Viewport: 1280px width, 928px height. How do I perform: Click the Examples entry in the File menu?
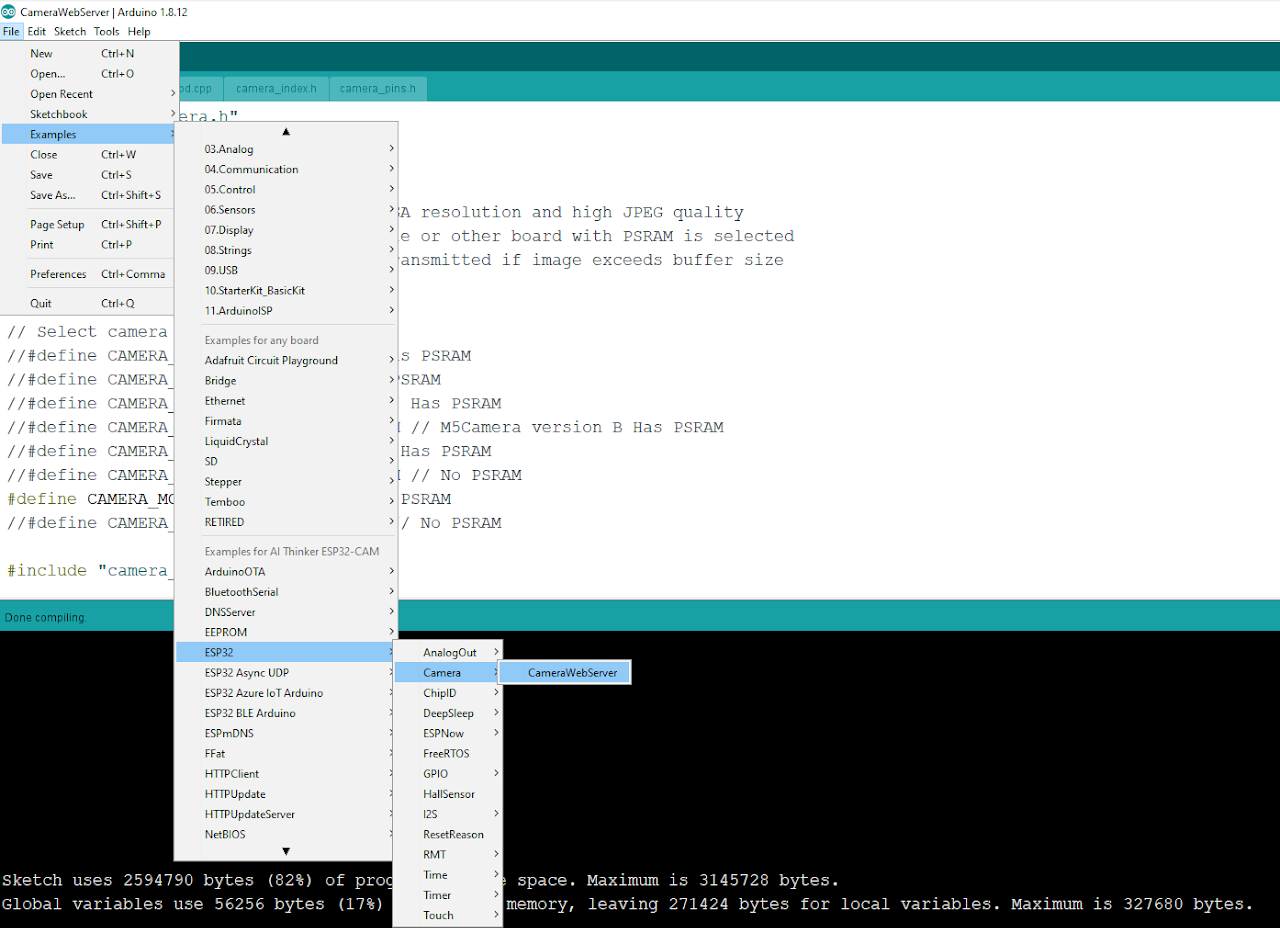89,134
